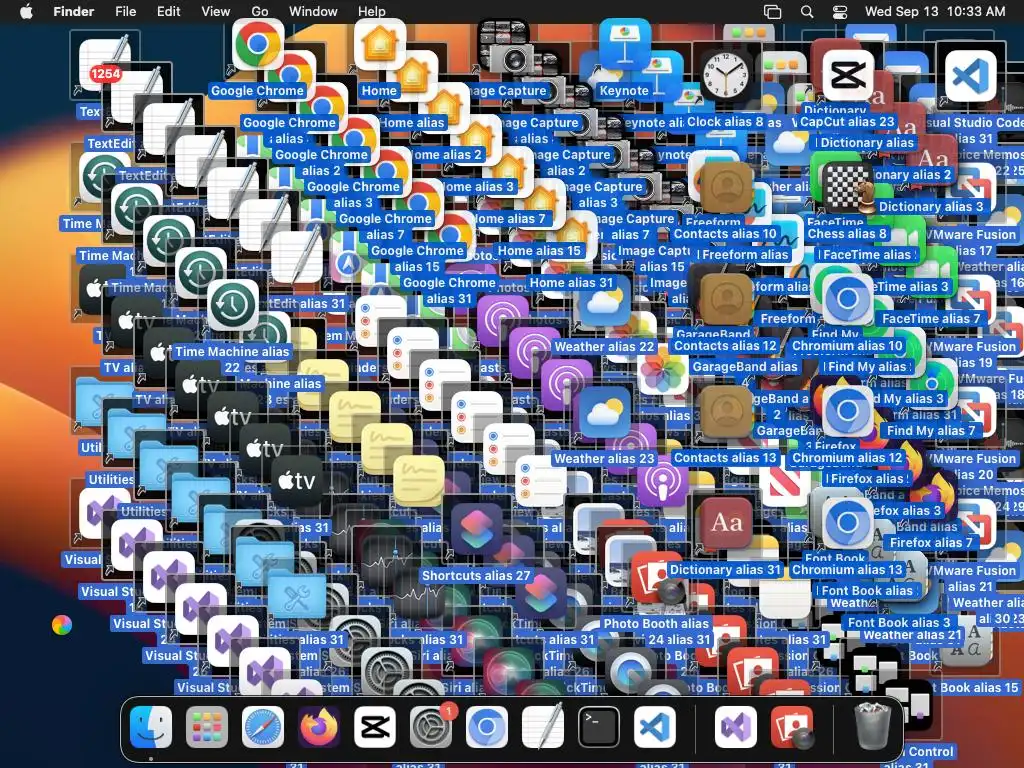This screenshot has width=1024, height=768.
Task: Open the File menu
Action: click(x=125, y=11)
